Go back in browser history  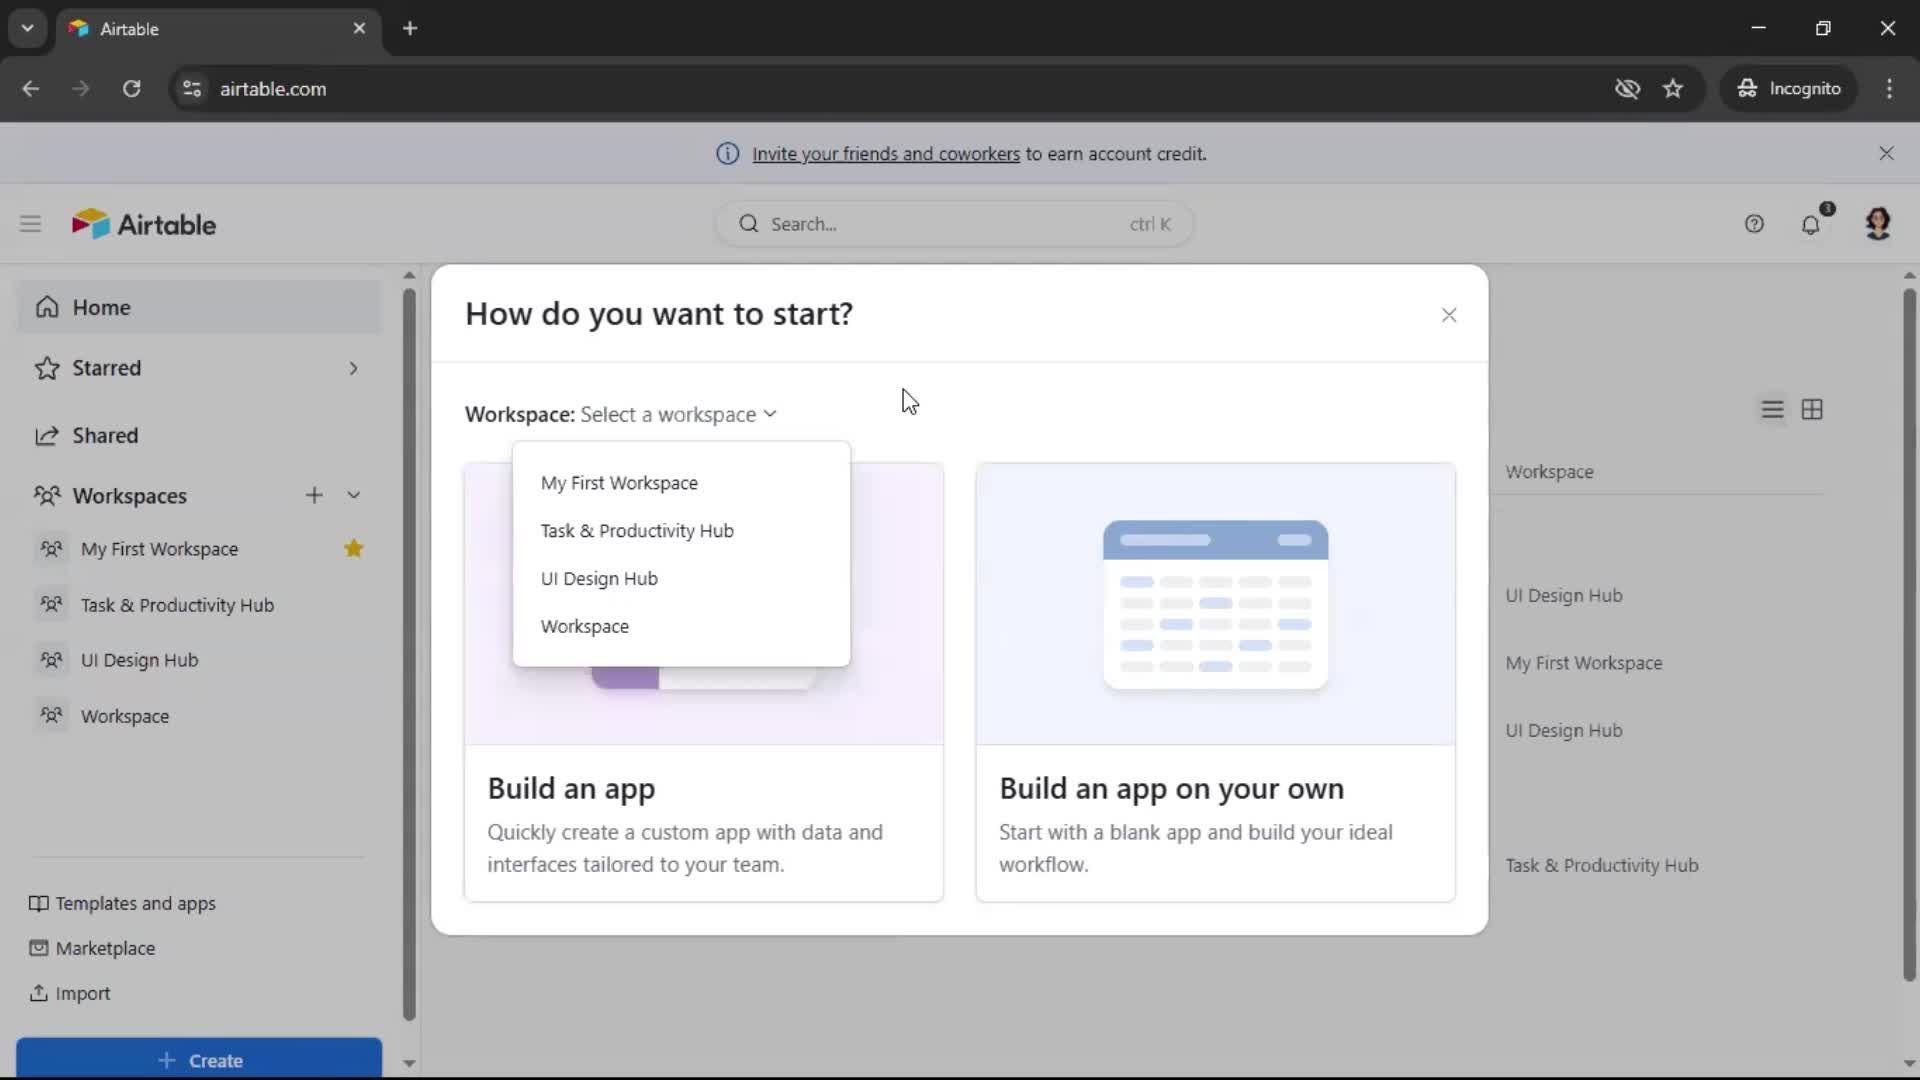coord(31,88)
